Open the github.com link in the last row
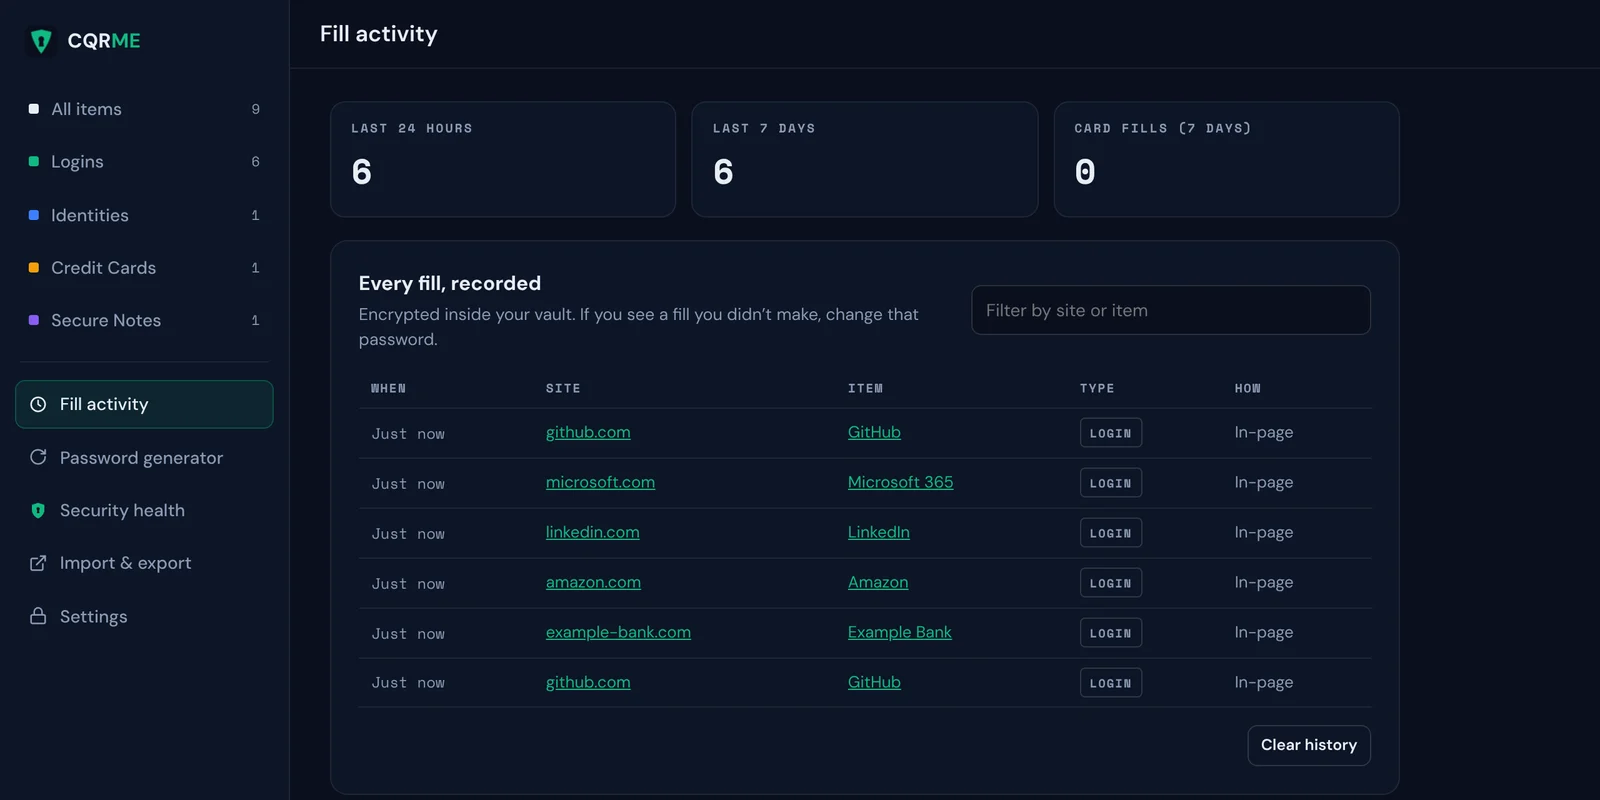 (x=588, y=682)
